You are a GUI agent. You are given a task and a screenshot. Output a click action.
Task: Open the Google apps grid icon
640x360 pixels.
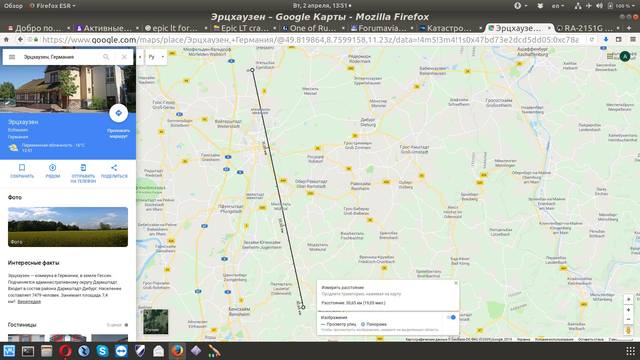tap(611, 56)
